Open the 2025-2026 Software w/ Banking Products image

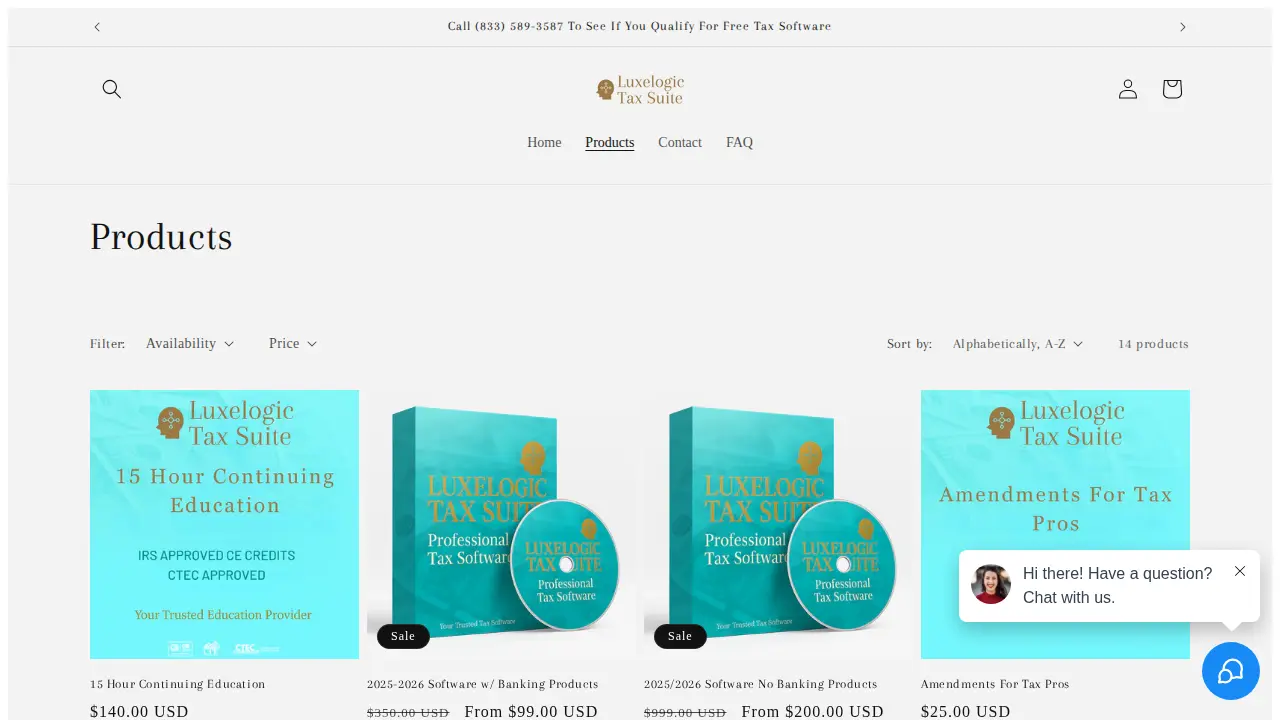(501, 524)
